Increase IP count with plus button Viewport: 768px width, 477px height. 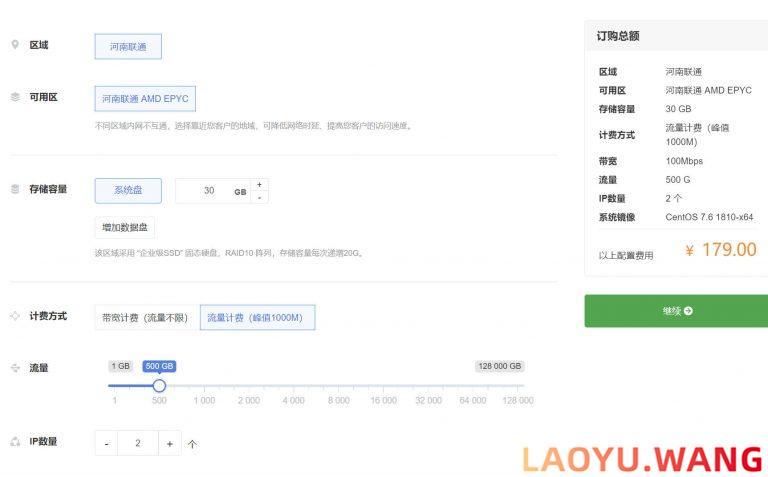click(x=169, y=443)
